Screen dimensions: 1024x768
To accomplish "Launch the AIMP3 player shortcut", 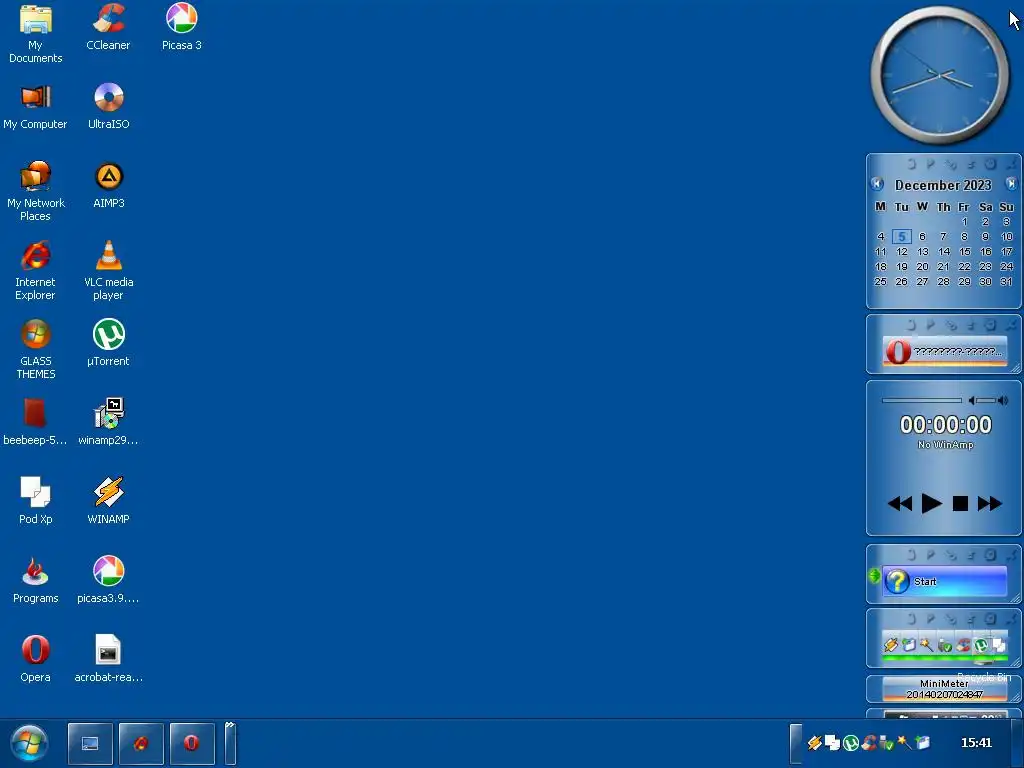I will tap(108, 185).
